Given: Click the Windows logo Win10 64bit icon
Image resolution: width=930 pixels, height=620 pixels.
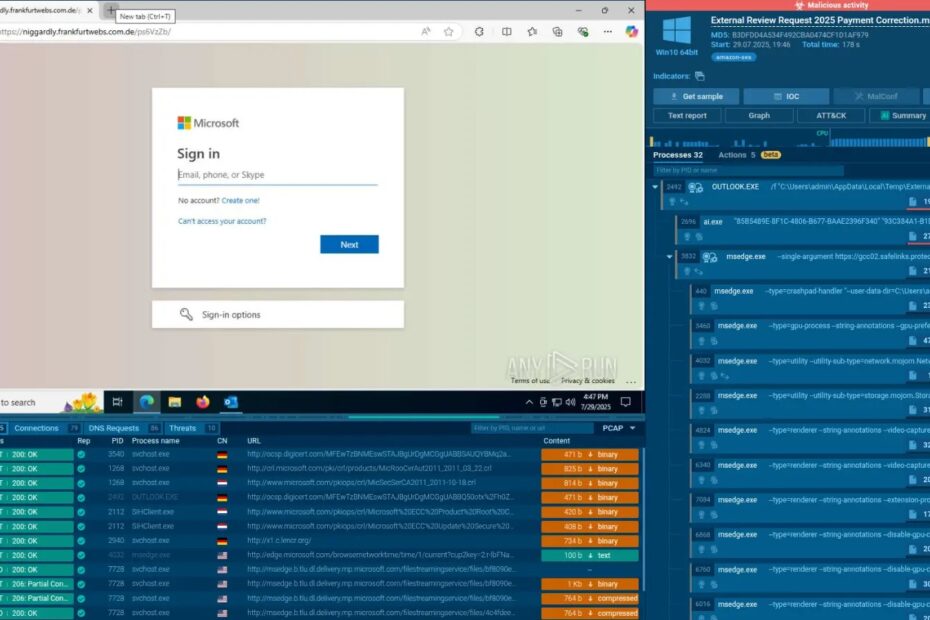Looking at the screenshot, I should pos(677,30).
